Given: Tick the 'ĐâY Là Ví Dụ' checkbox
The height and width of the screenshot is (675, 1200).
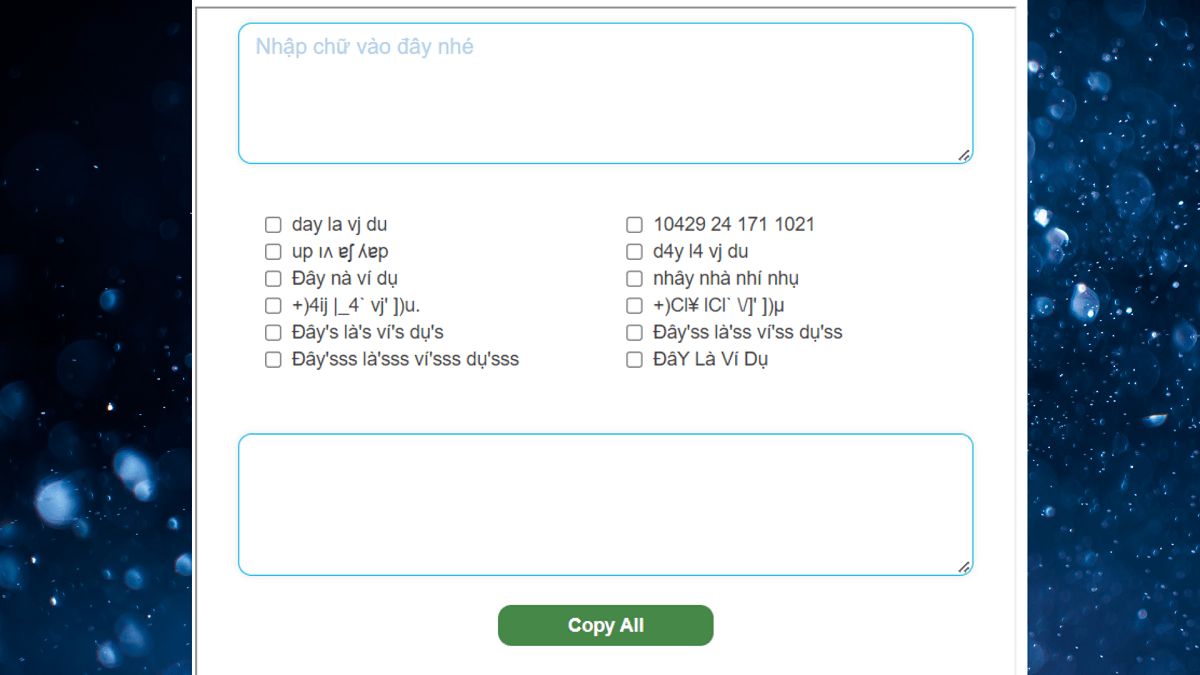Looking at the screenshot, I should pos(634,360).
